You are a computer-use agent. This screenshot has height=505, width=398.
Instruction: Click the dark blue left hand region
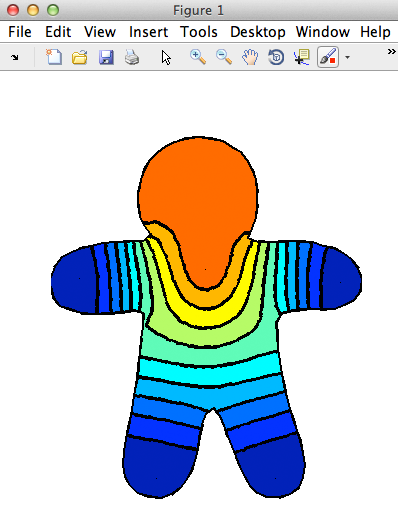coord(75,280)
